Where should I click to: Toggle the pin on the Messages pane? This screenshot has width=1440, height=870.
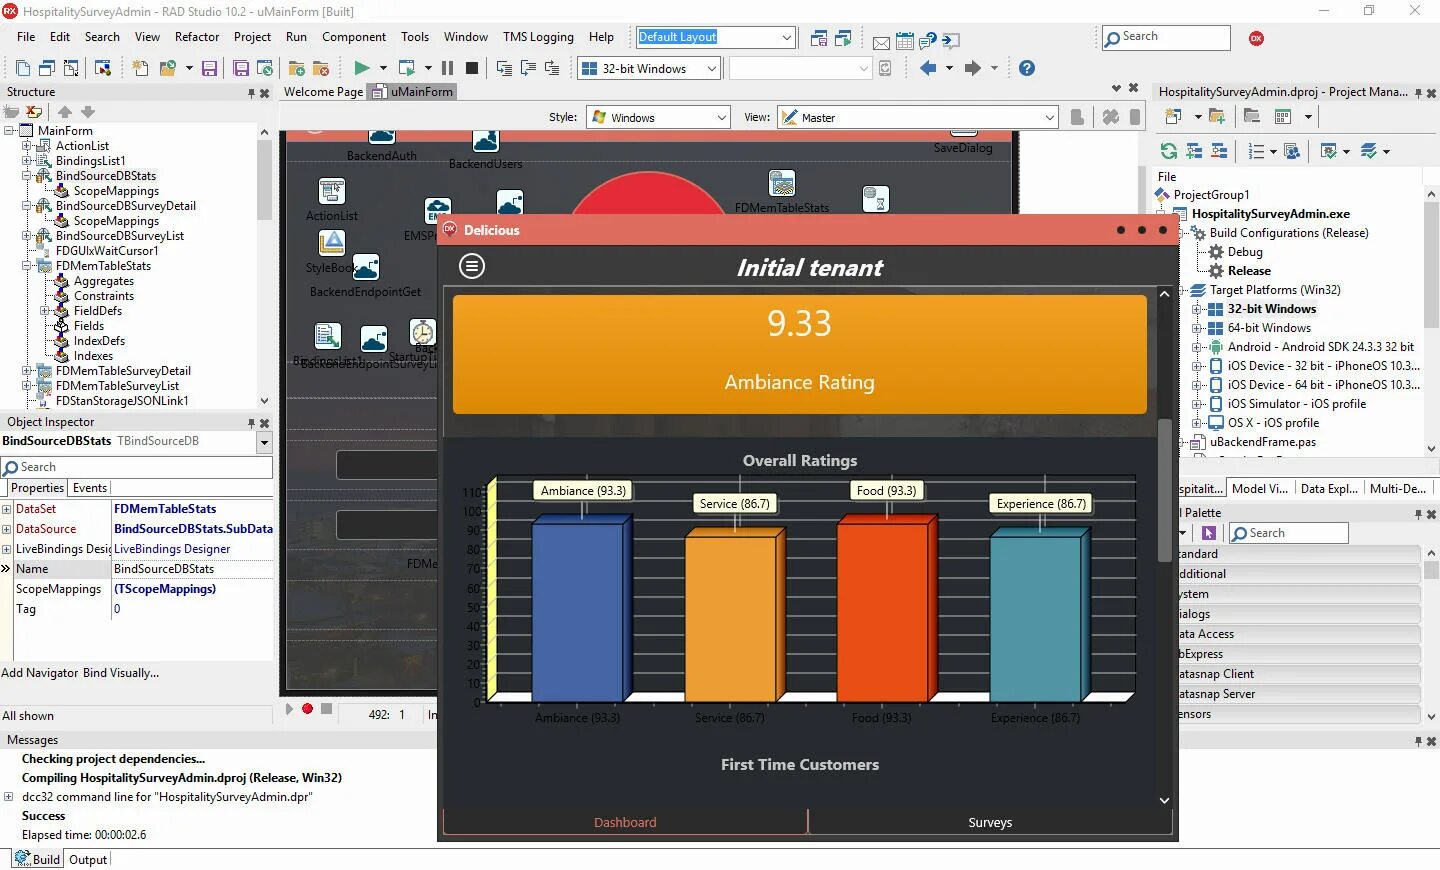(x=1418, y=741)
